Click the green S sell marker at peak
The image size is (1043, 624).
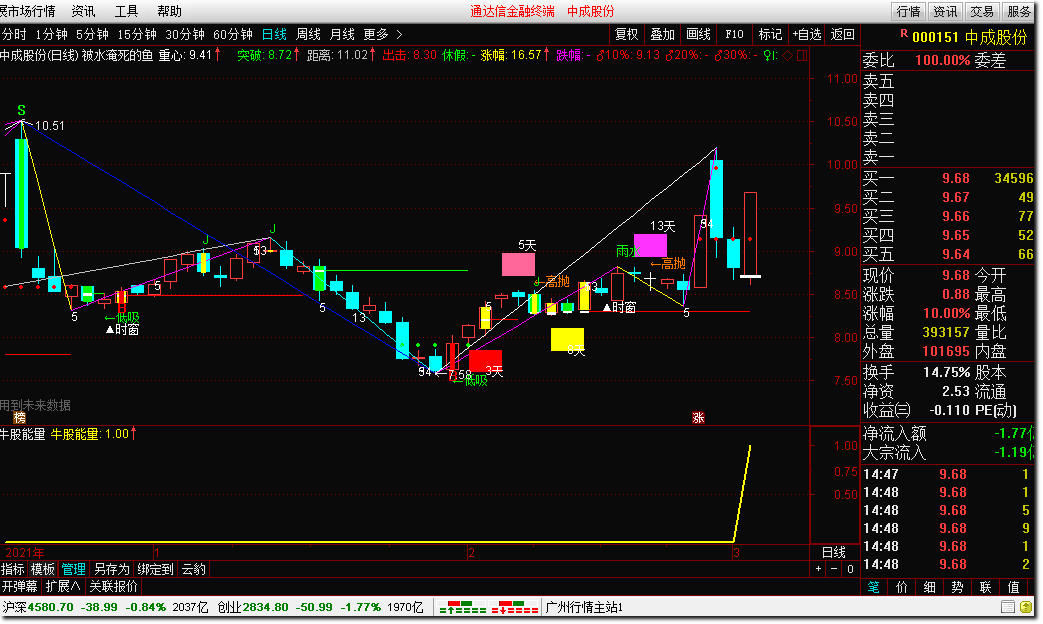pyautogui.click(x=21, y=110)
